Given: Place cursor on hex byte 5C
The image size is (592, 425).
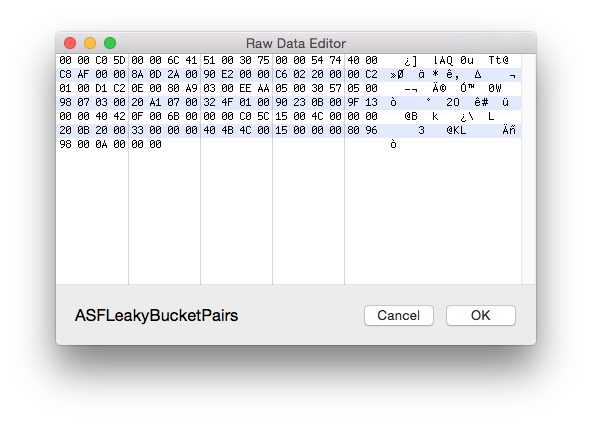Looking at the screenshot, I should pyautogui.click(x=264, y=116).
